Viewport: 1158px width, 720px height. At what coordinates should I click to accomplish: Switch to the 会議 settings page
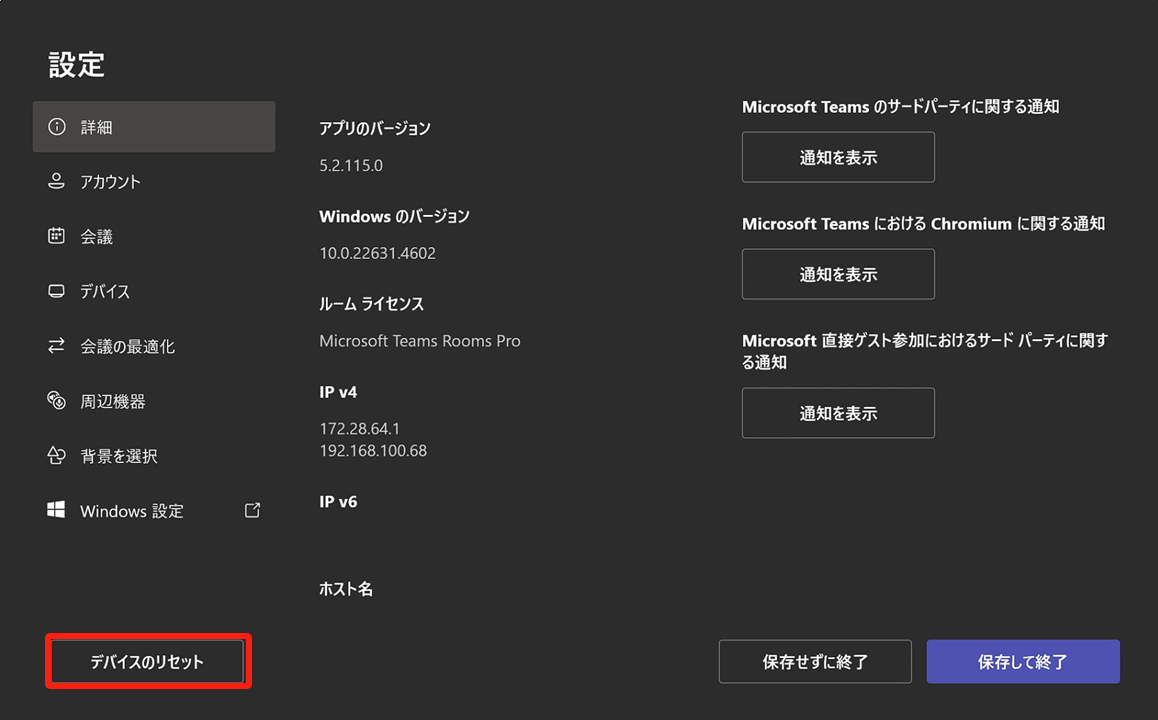(97, 237)
